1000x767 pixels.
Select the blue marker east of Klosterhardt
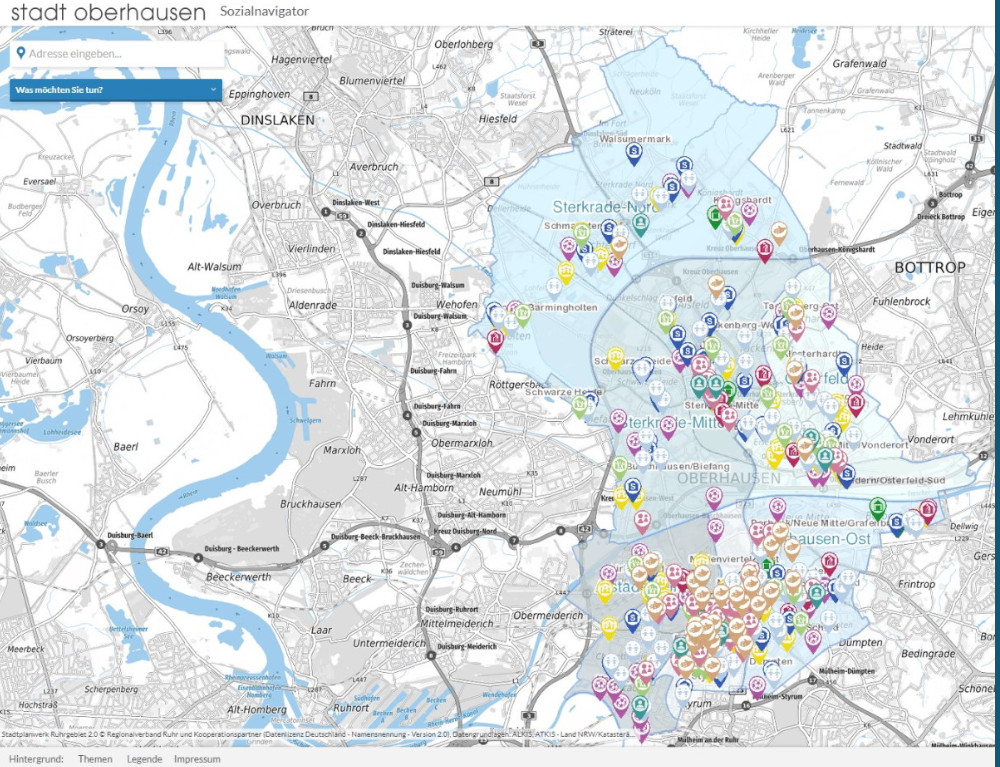point(844,362)
